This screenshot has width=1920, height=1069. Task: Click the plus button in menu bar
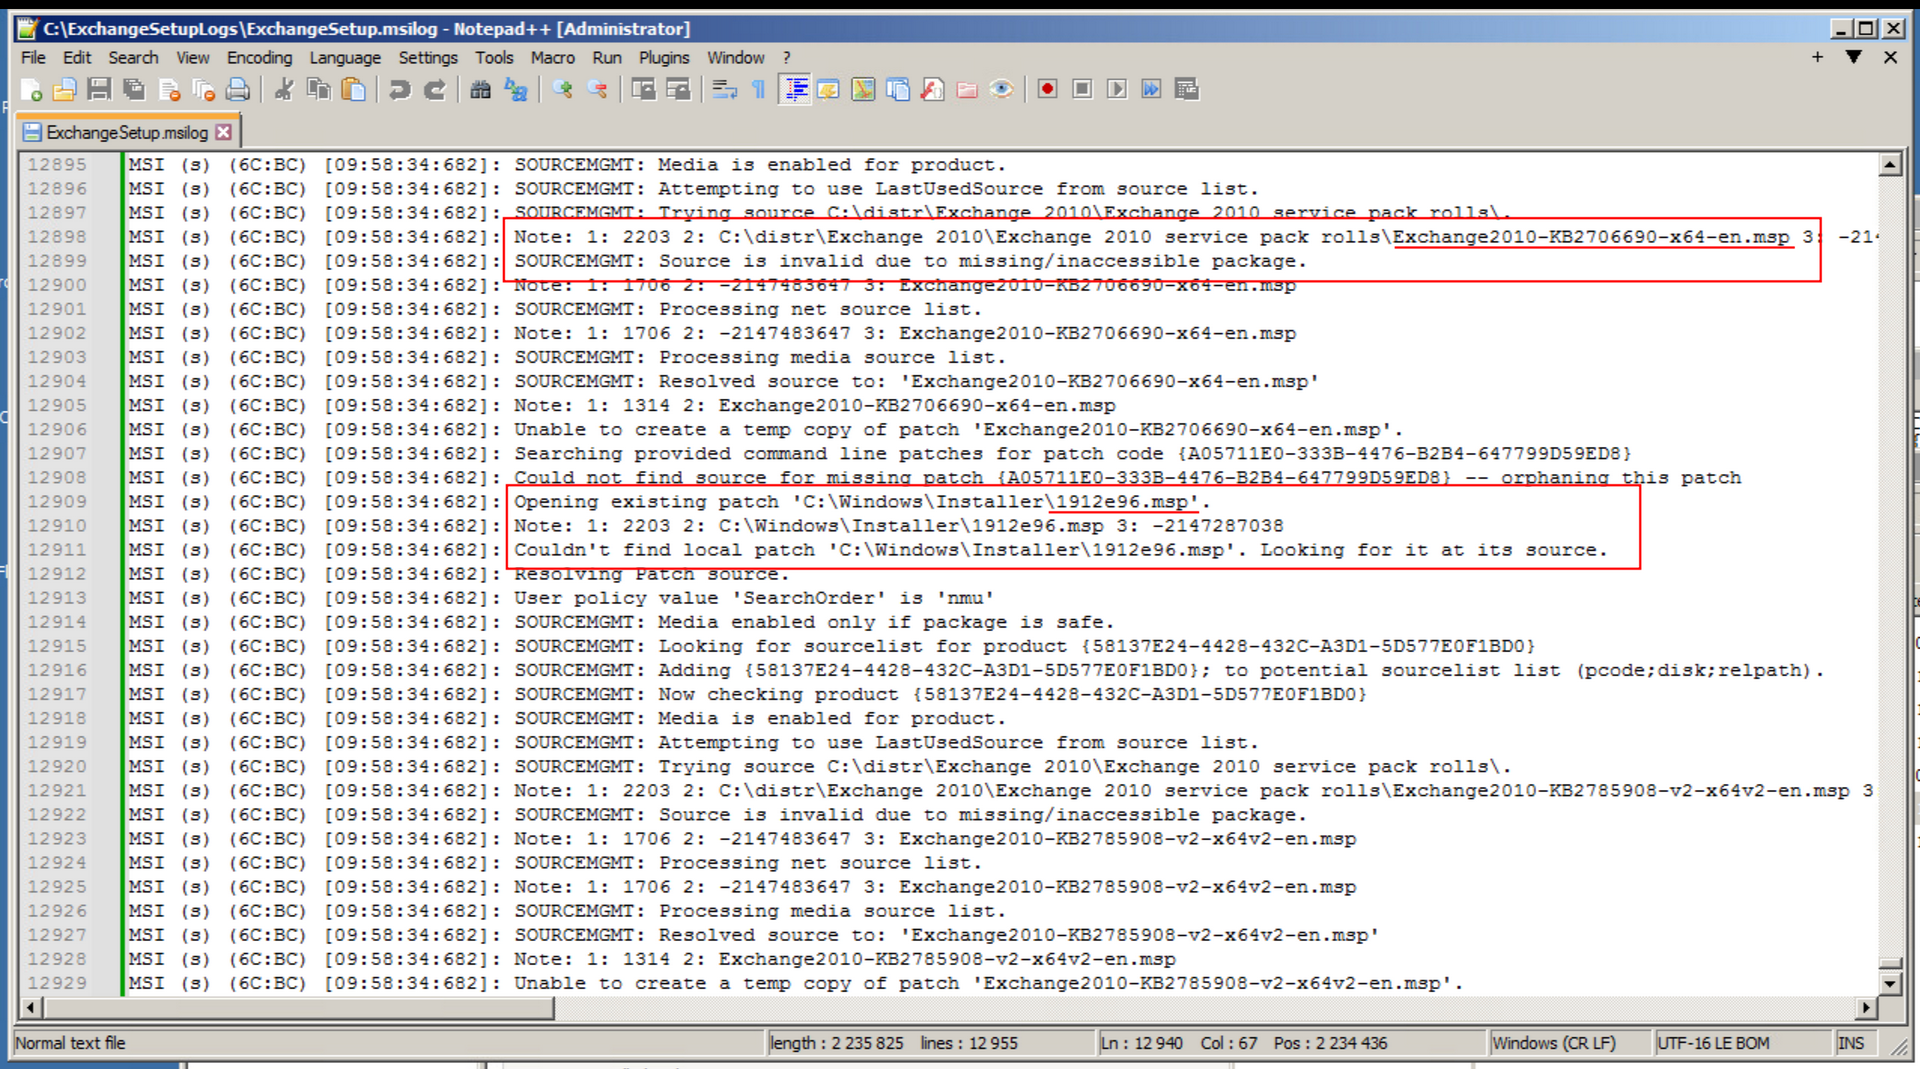coord(1817,57)
